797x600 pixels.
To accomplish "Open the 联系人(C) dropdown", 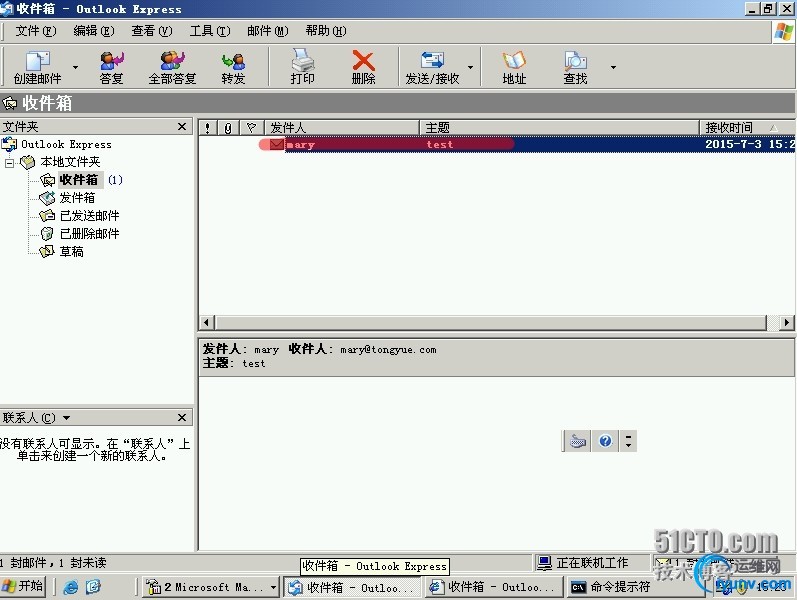I will pos(66,418).
